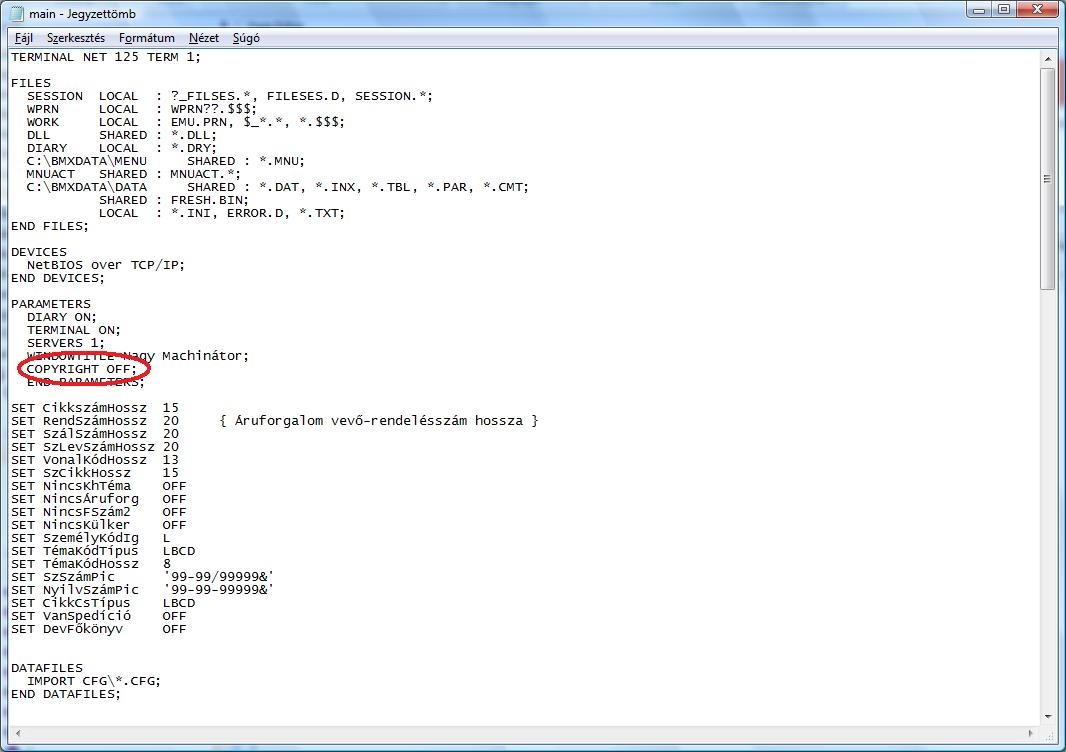Click the 'SHARED : FRESH.BIN;' line
Screen dimensions: 1066x752
tap(174, 200)
